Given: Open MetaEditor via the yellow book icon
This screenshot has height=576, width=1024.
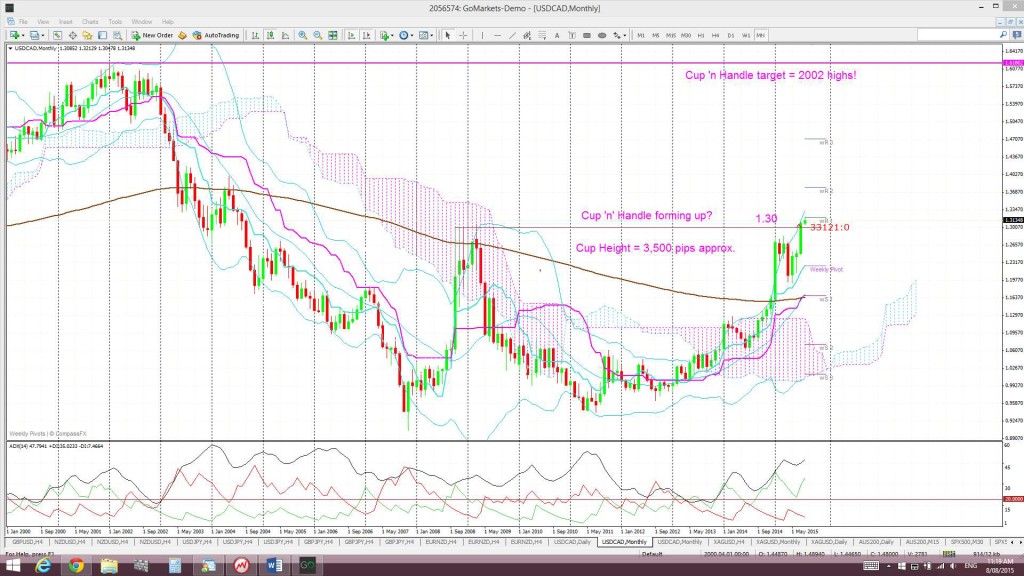Looking at the screenshot, I should tap(182, 35).
